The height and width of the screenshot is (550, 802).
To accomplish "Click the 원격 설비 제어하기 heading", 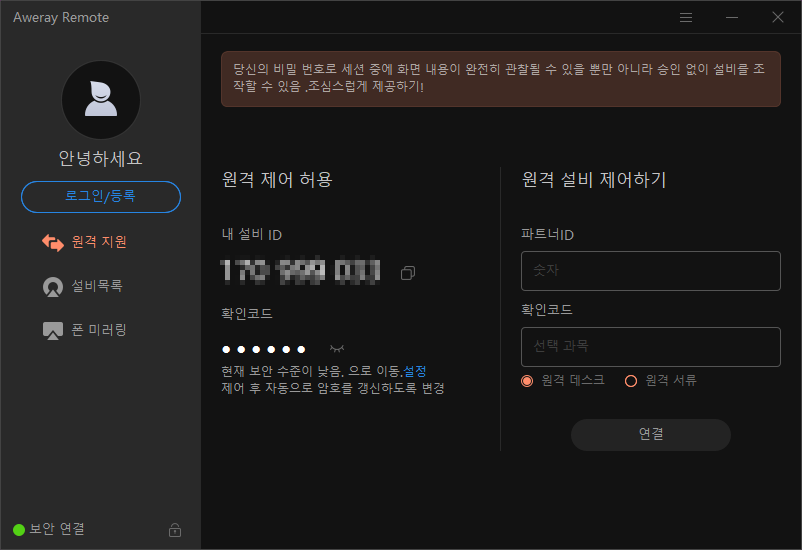I will (x=594, y=180).
